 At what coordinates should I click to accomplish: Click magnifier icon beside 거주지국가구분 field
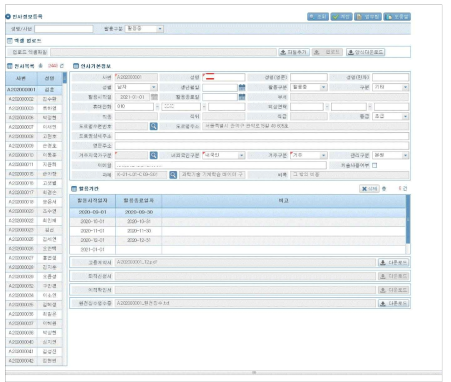click(x=154, y=155)
